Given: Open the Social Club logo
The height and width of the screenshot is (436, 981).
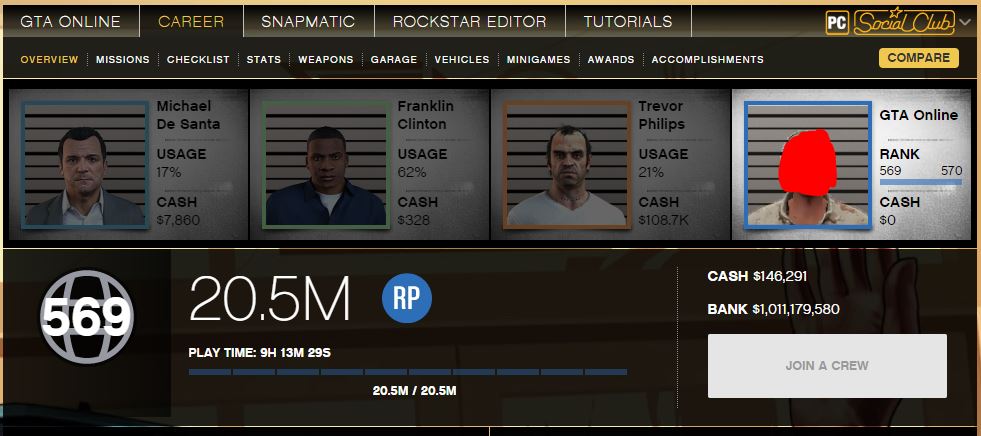Looking at the screenshot, I should [904, 23].
